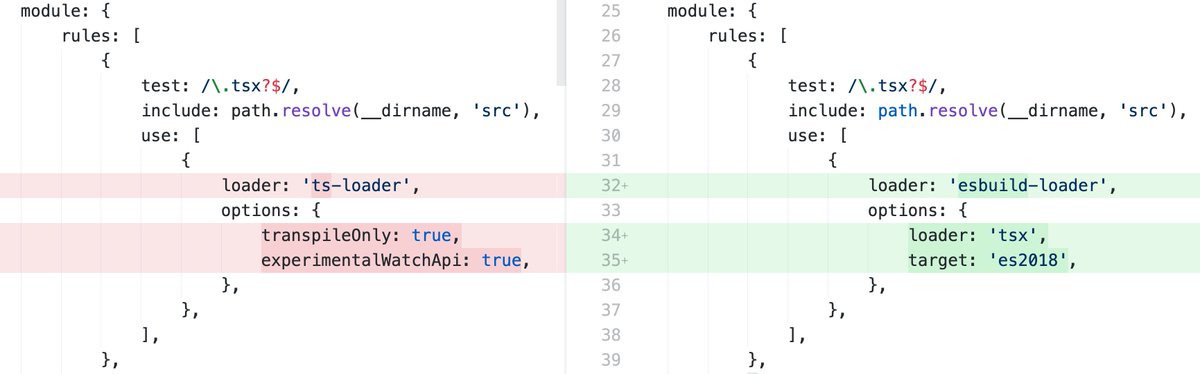This screenshot has width=1200, height=374.
Task: Click 'rules: [' in the old-version pane
Action: (x=100, y=36)
